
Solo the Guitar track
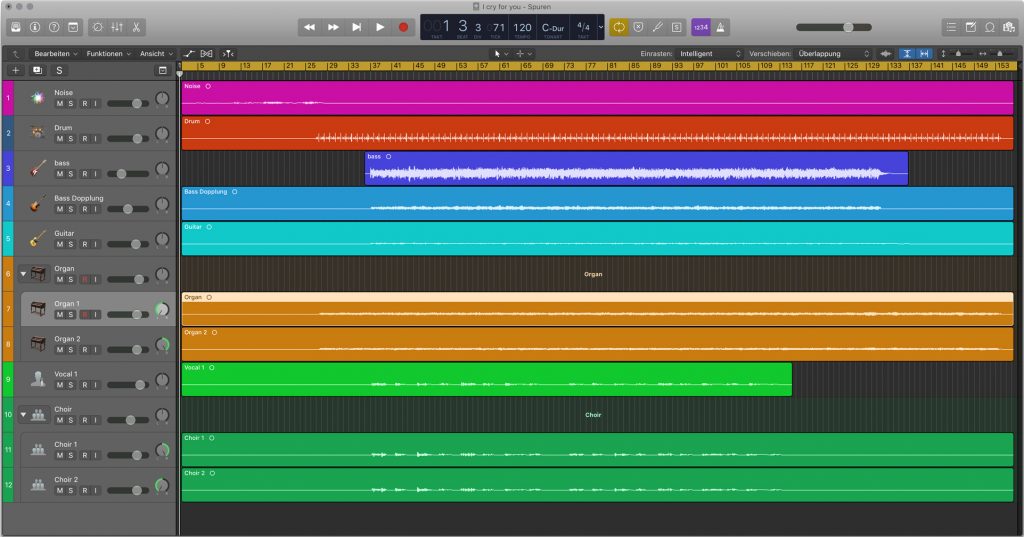tap(72, 244)
